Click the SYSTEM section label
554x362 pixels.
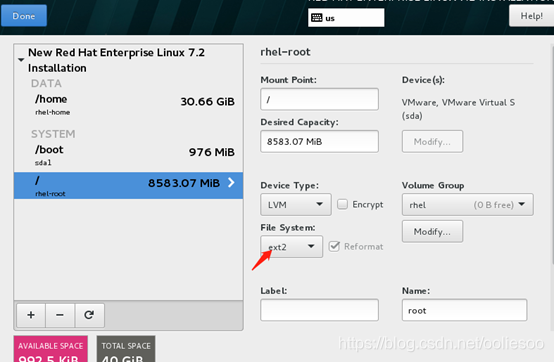click(53, 134)
